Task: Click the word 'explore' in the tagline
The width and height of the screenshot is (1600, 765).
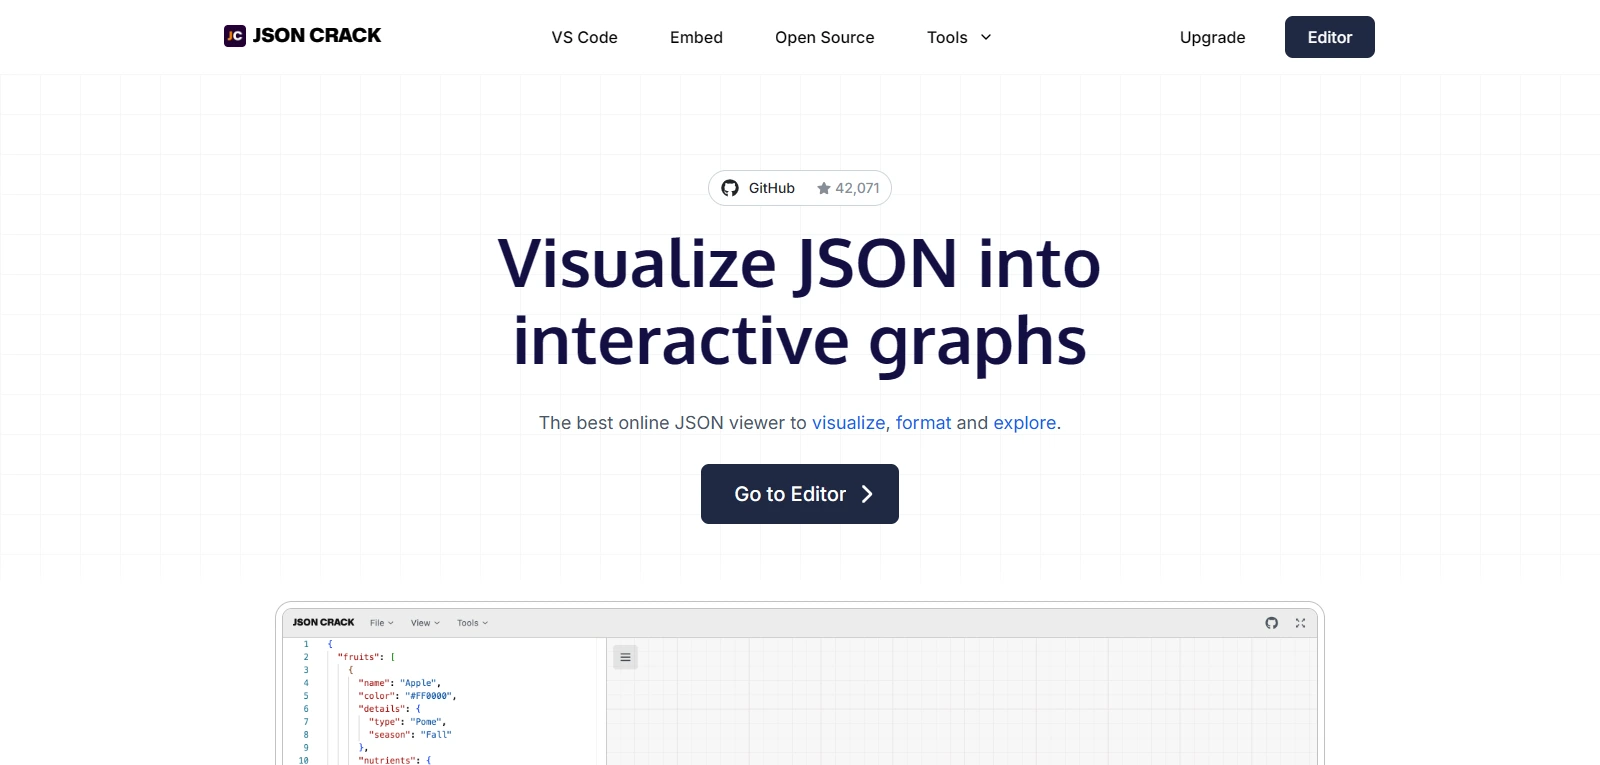Action: [x=1024, y=423]
